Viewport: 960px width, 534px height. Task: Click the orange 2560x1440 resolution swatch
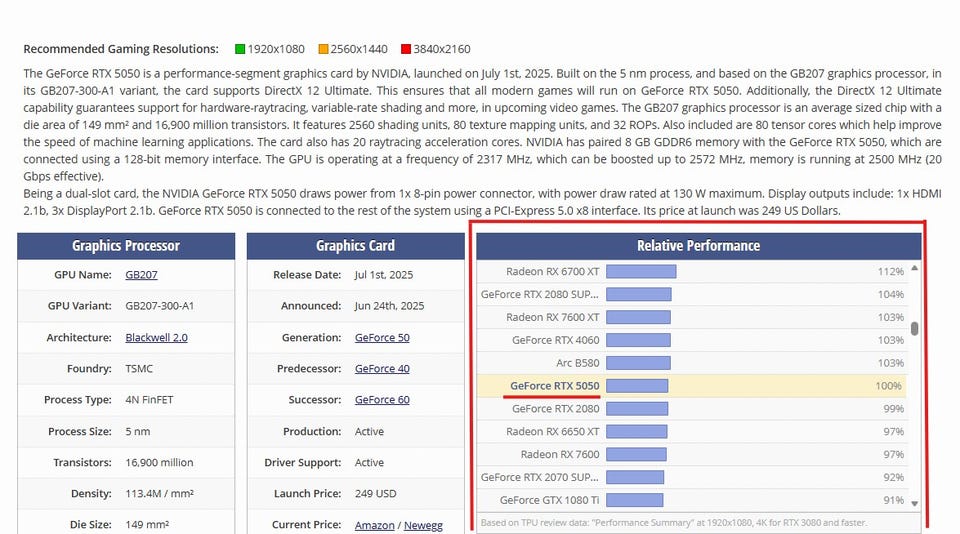(323, 49)
